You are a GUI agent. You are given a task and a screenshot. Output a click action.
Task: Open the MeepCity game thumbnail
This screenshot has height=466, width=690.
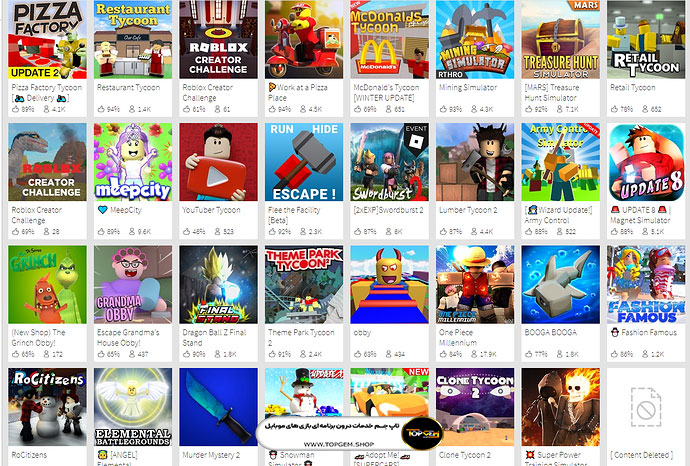point(133,162)
